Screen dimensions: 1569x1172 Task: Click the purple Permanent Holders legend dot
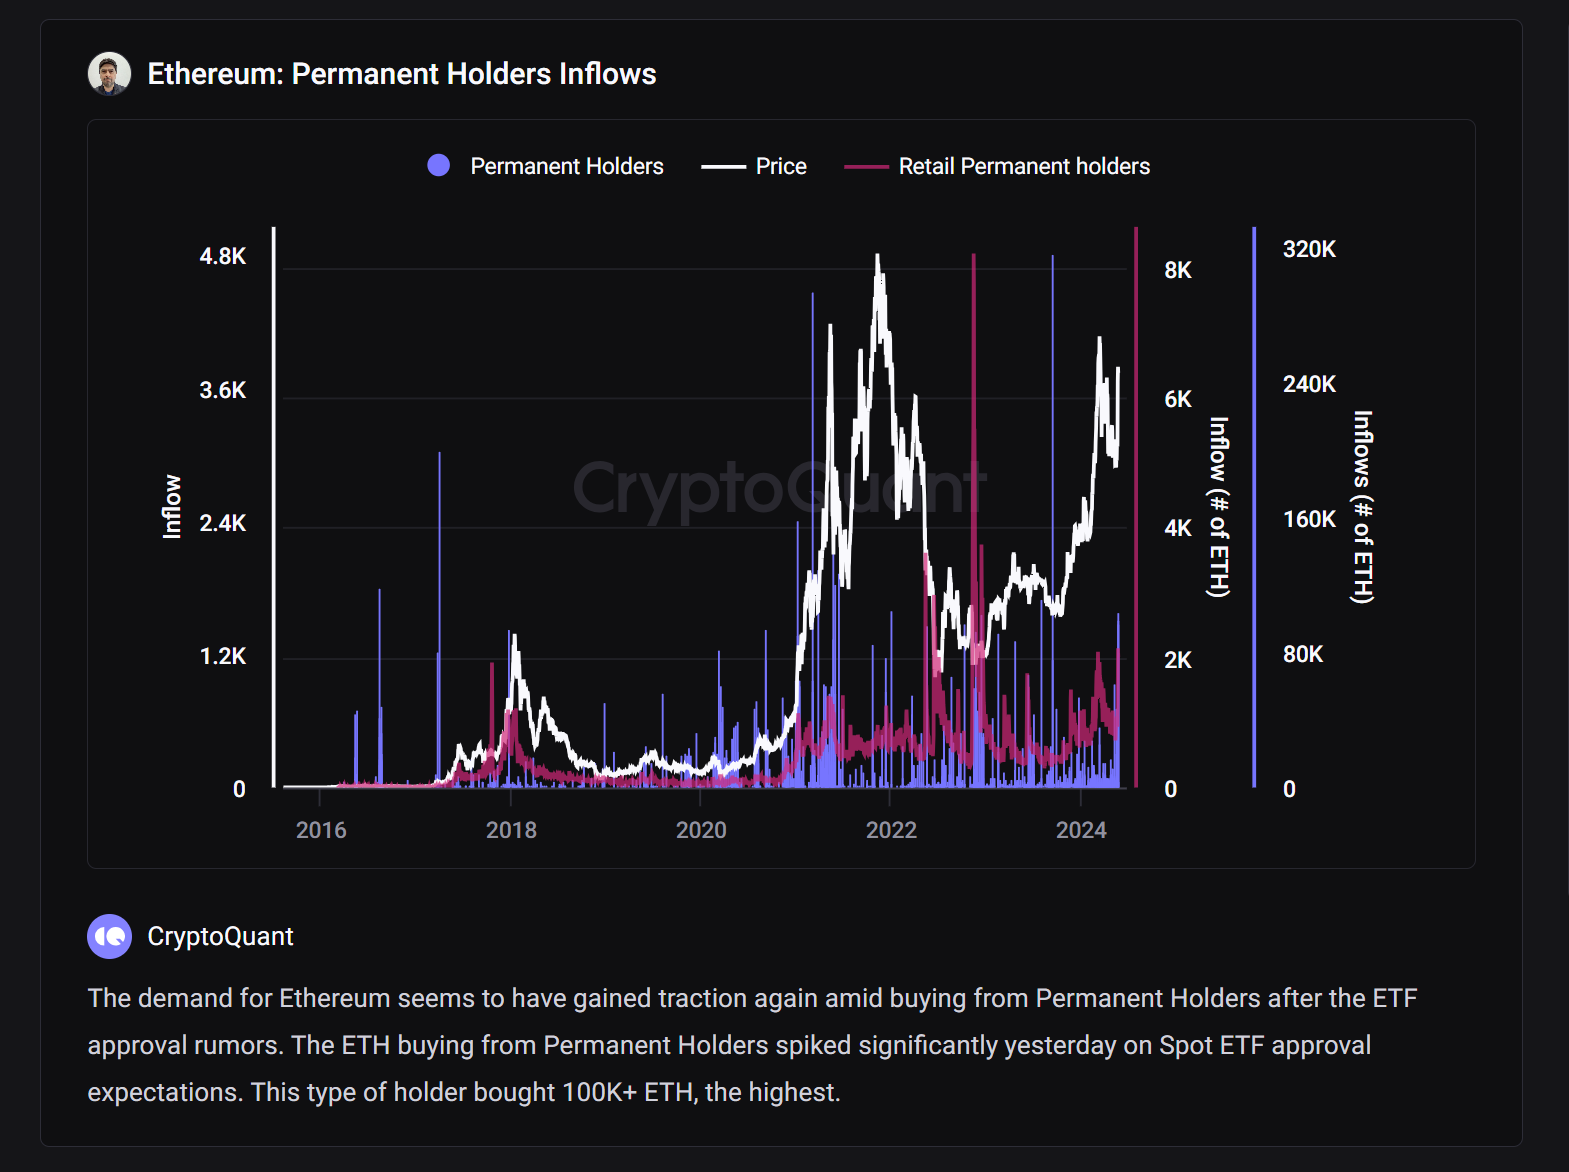click(x=438, y=166)
